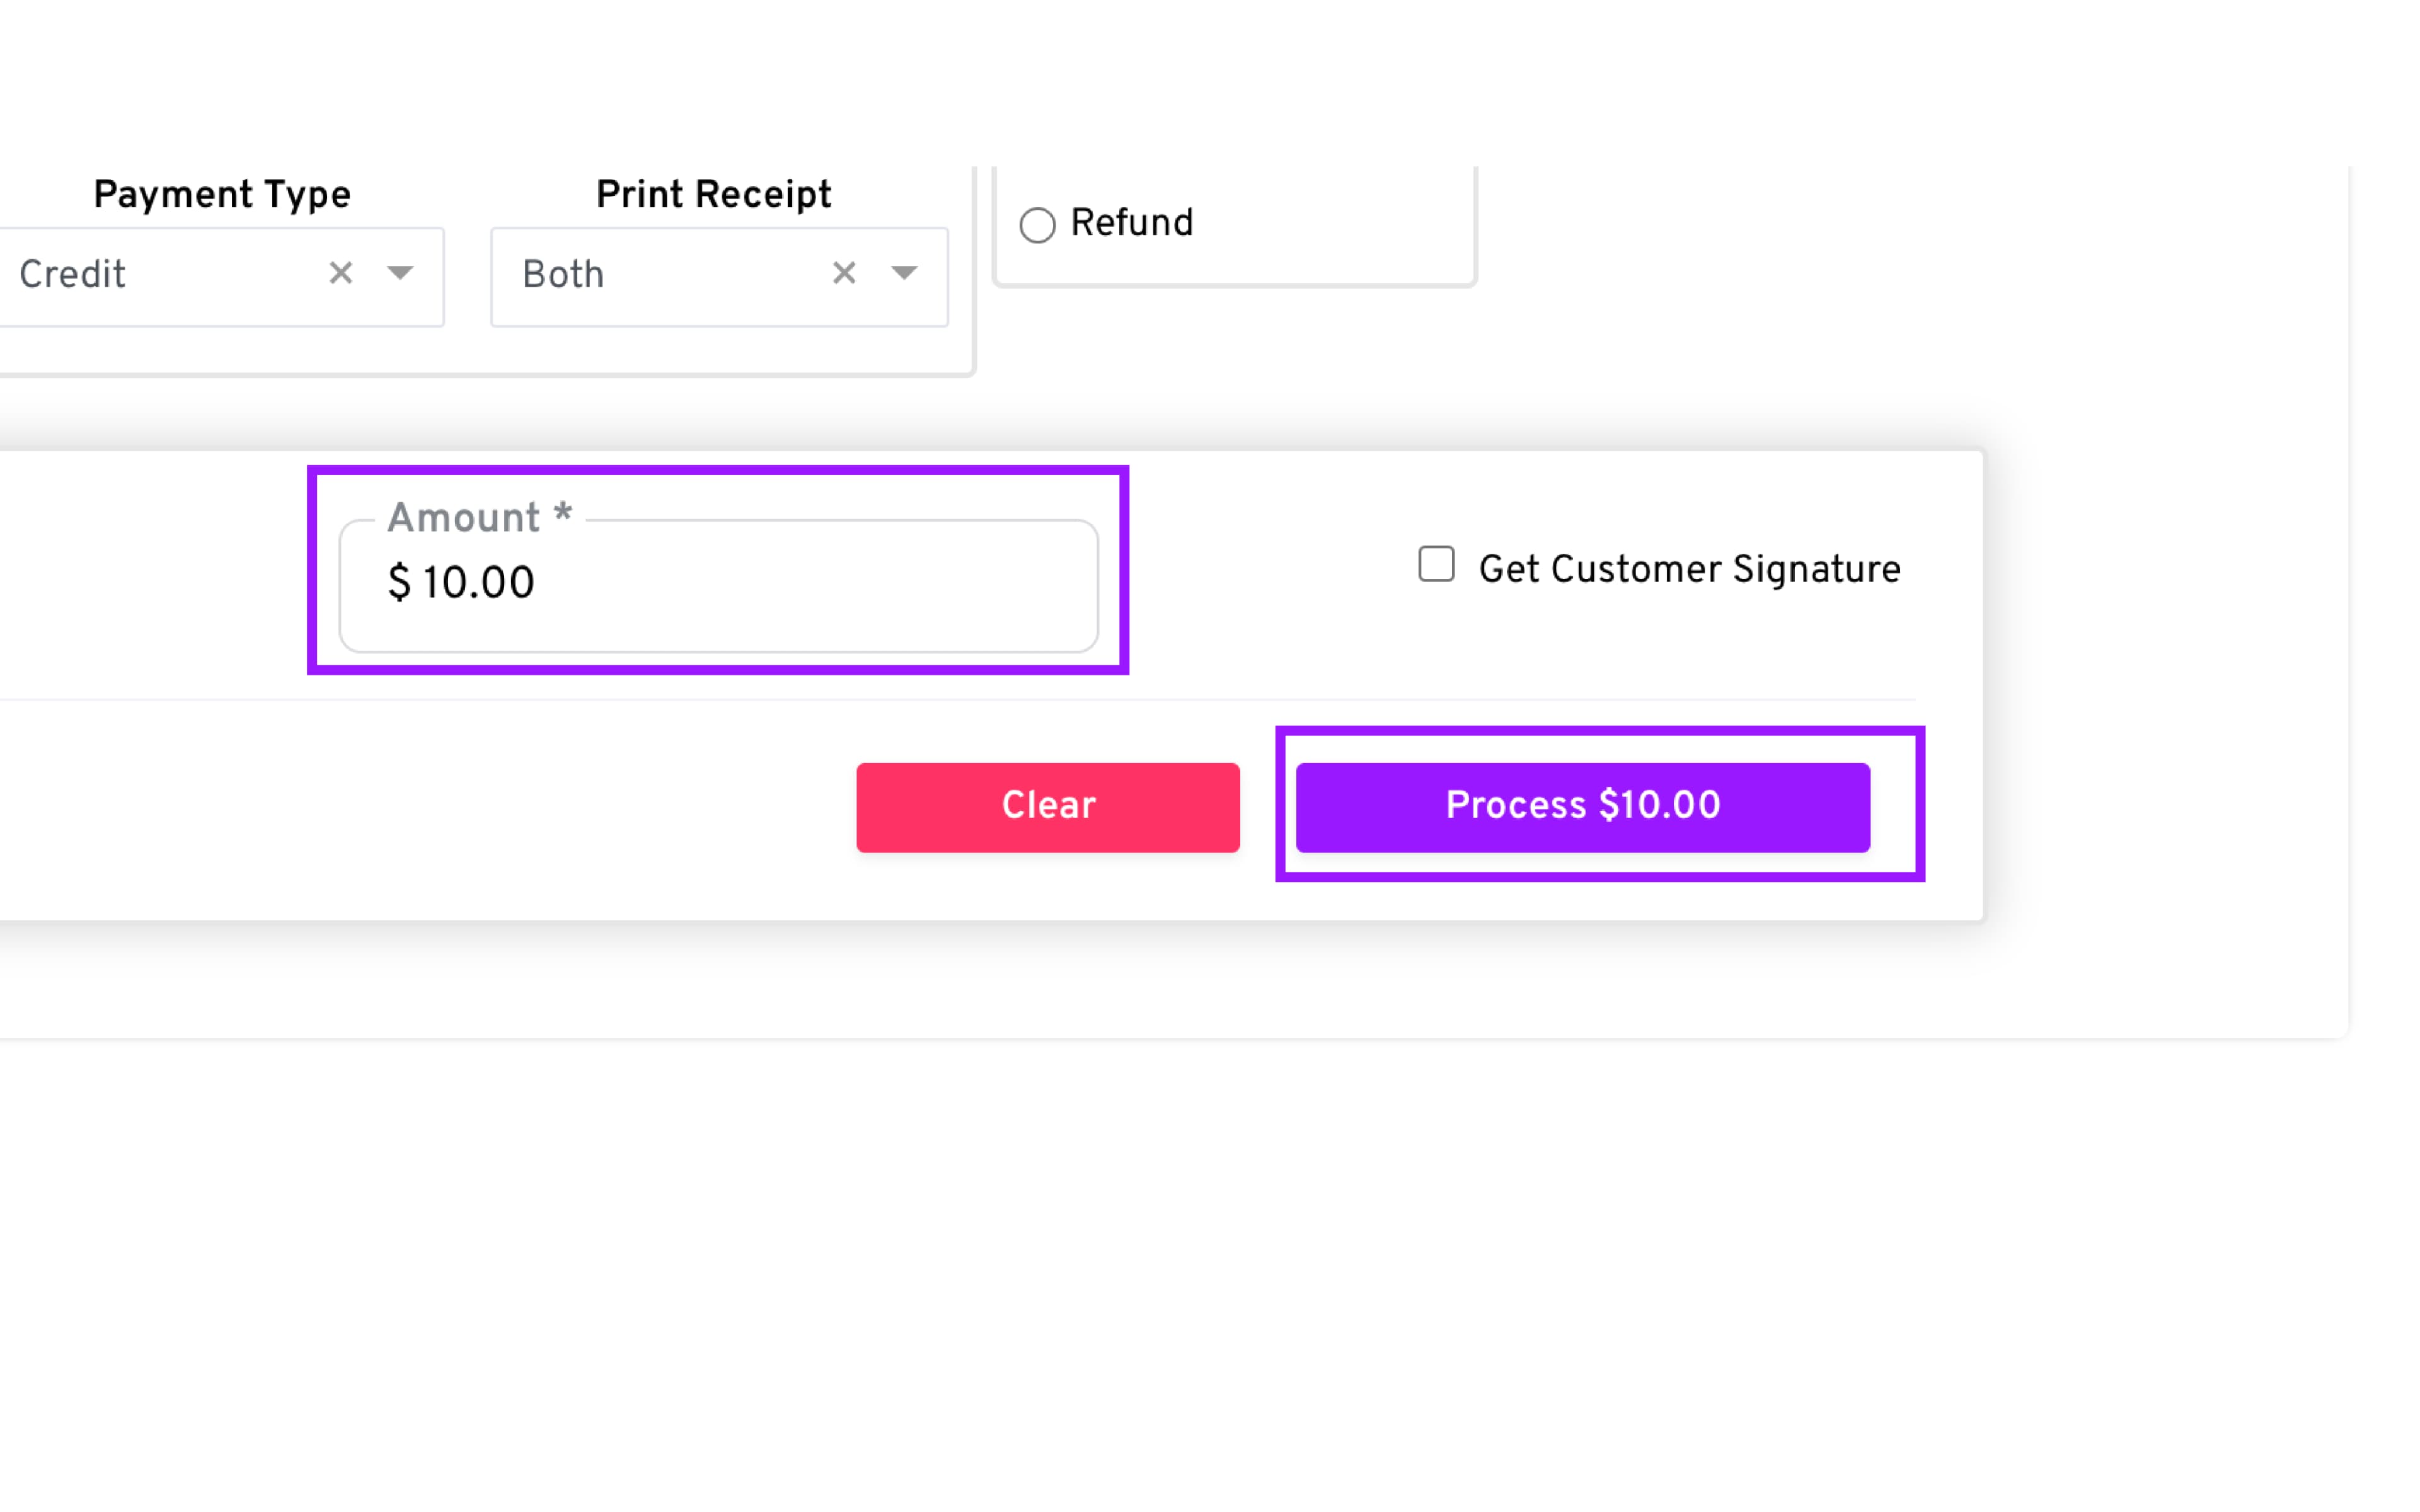The width and height of the screenshot is (2420, 1512).
Task: Click the Process $10.00 button
Action: pyautogui.click(x=1582, y=806)
